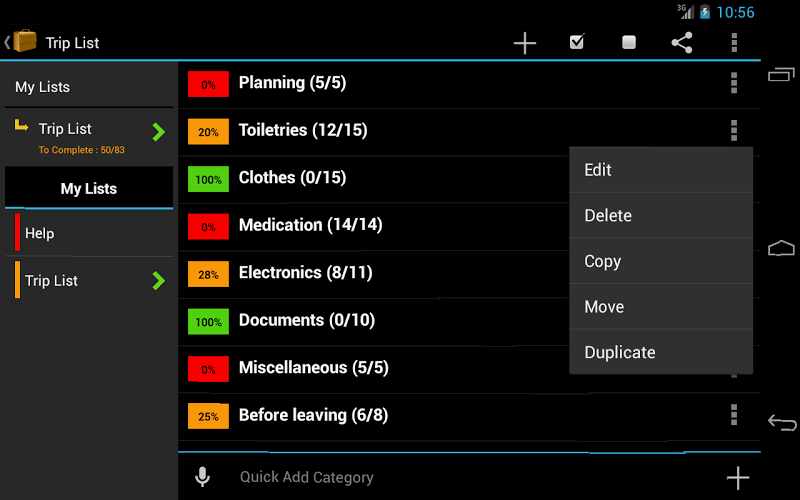Open the Medication (14/14) category
Viewport: 800px width, 500px height.
[311, 225]
